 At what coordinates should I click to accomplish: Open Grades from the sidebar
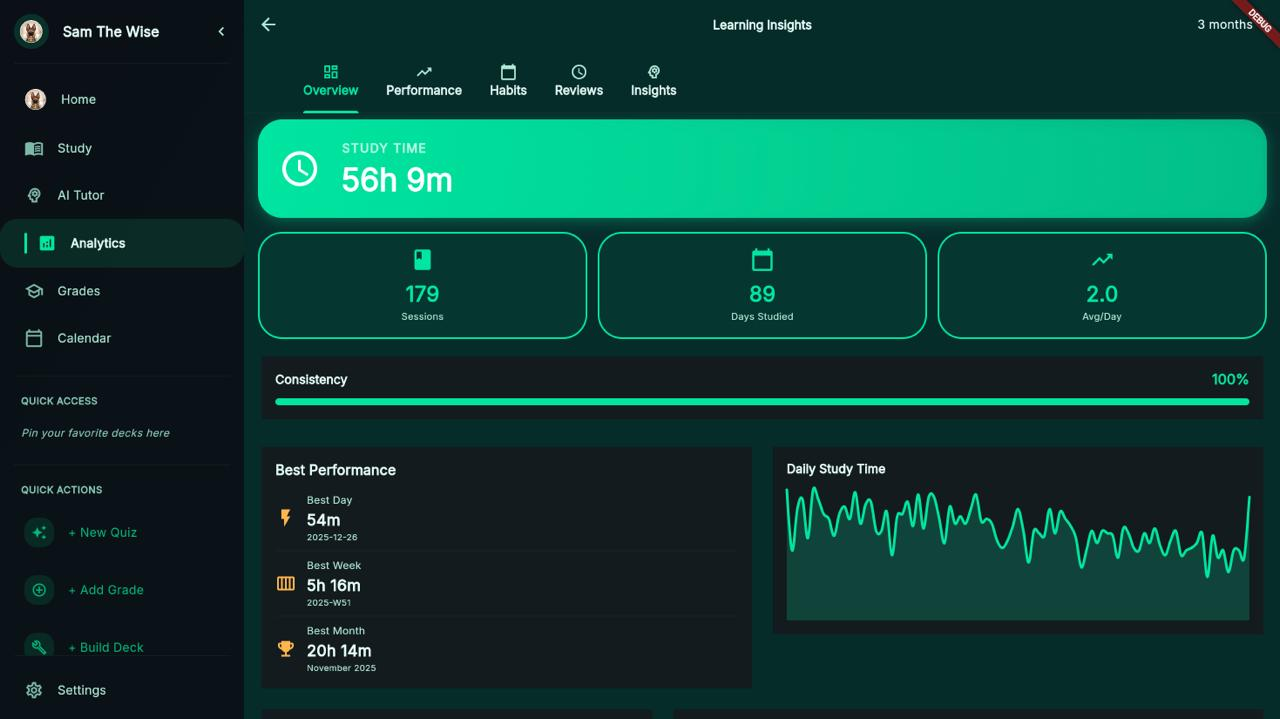78,290
